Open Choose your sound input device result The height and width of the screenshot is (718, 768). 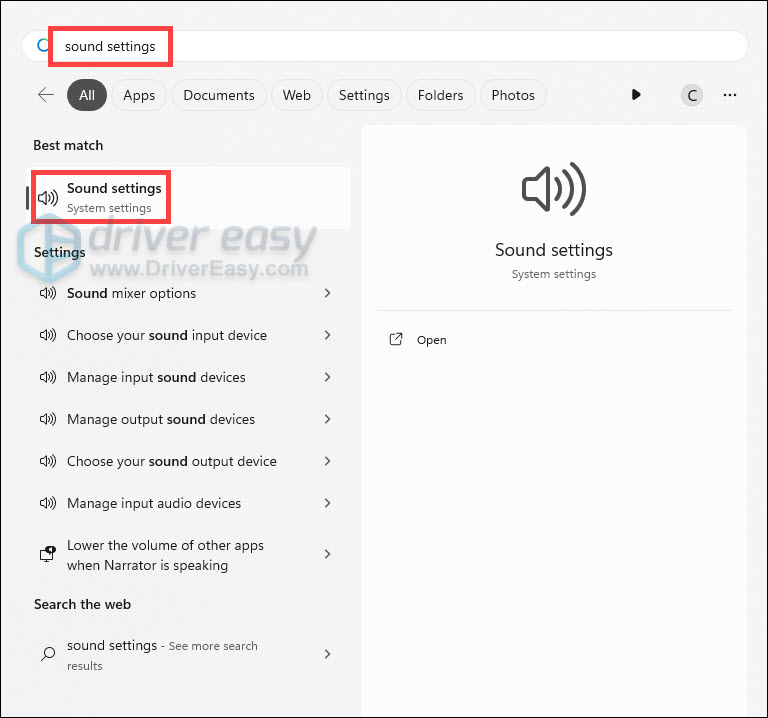click(x=186, y=335)
